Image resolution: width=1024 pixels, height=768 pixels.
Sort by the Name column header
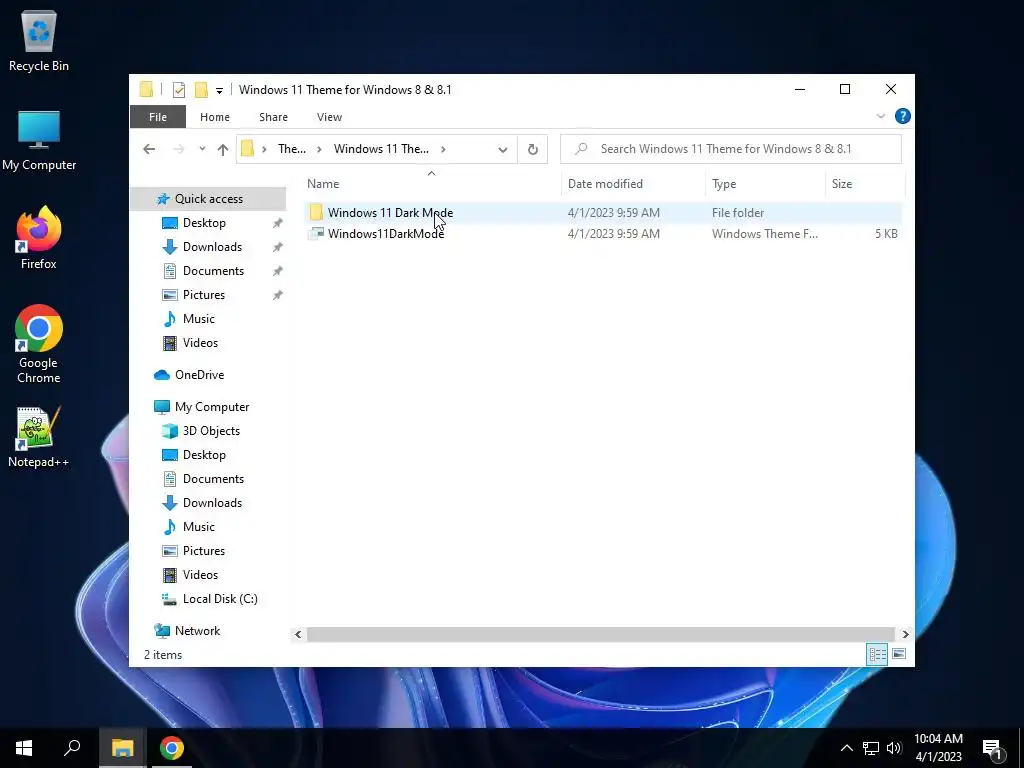tap(323, 184)
